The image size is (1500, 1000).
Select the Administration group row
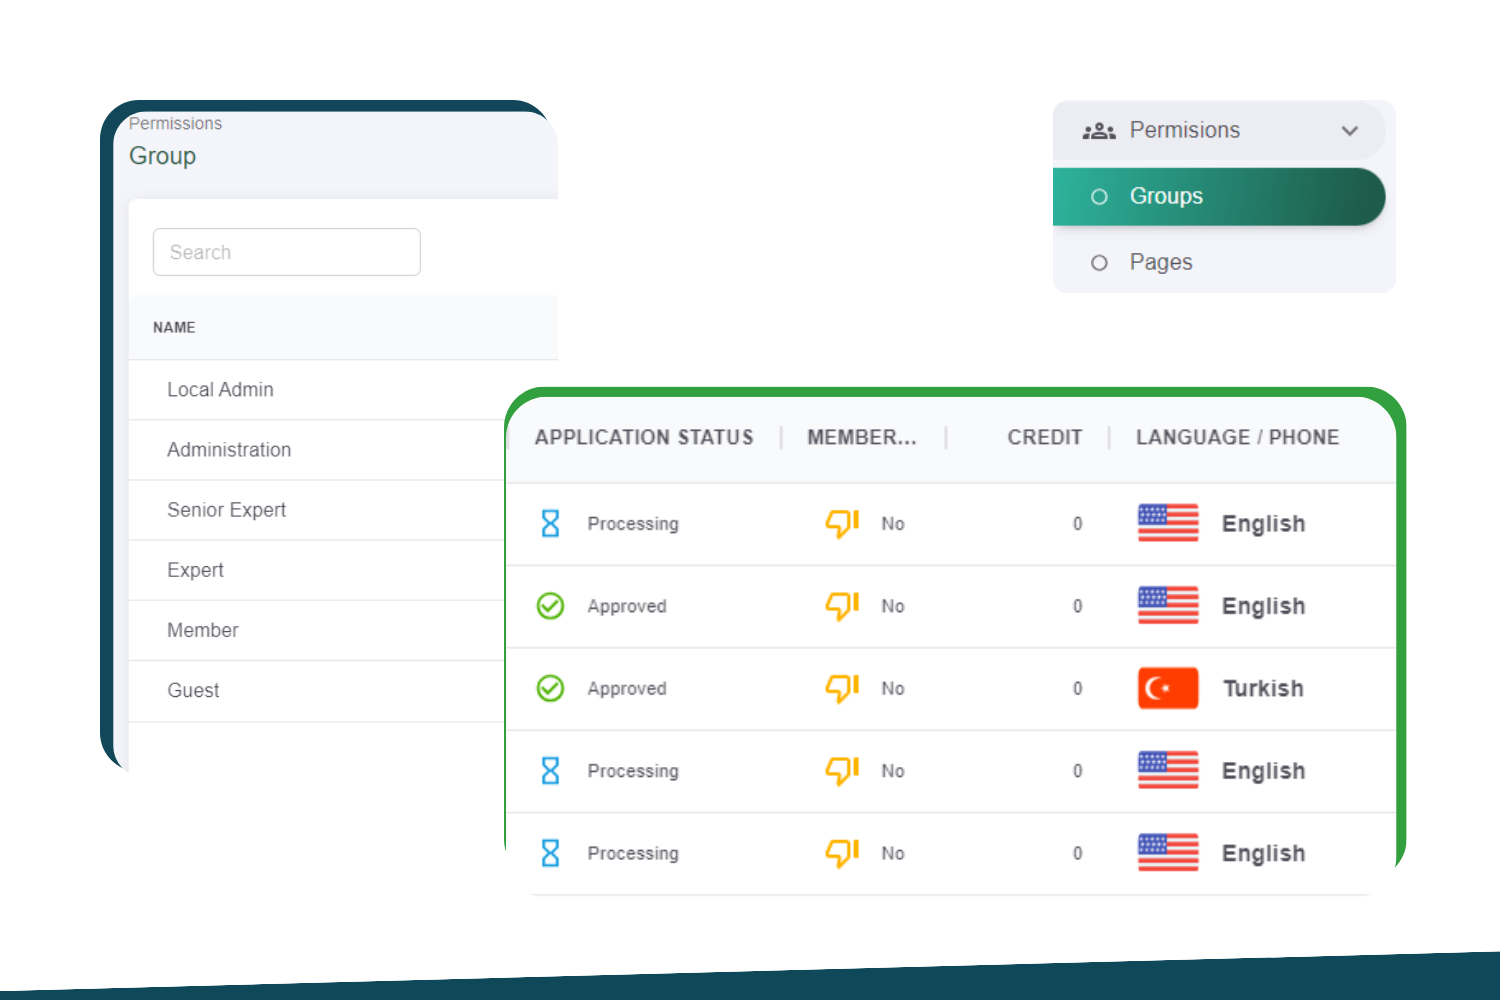tap(318, 450)
